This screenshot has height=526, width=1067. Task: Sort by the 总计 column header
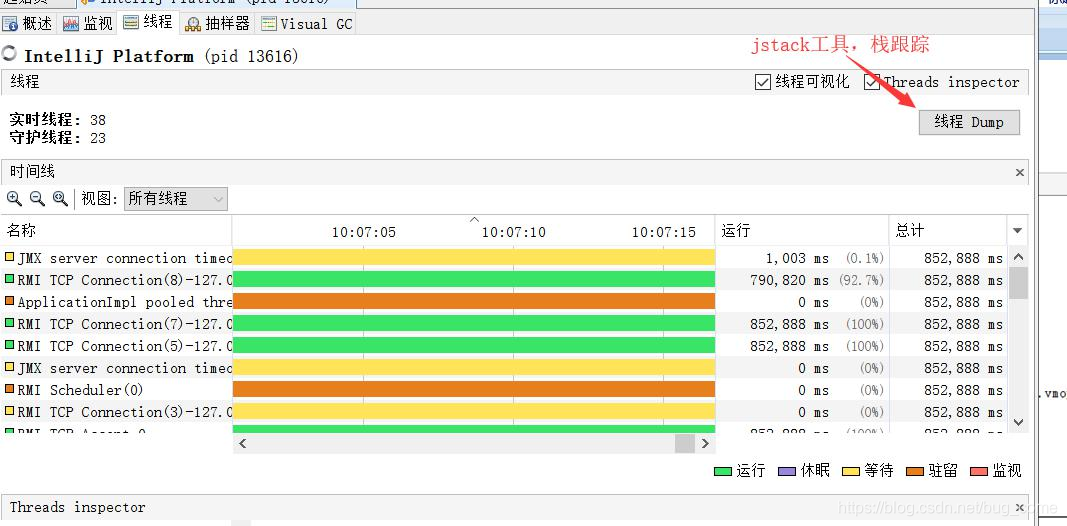point(947,231)
